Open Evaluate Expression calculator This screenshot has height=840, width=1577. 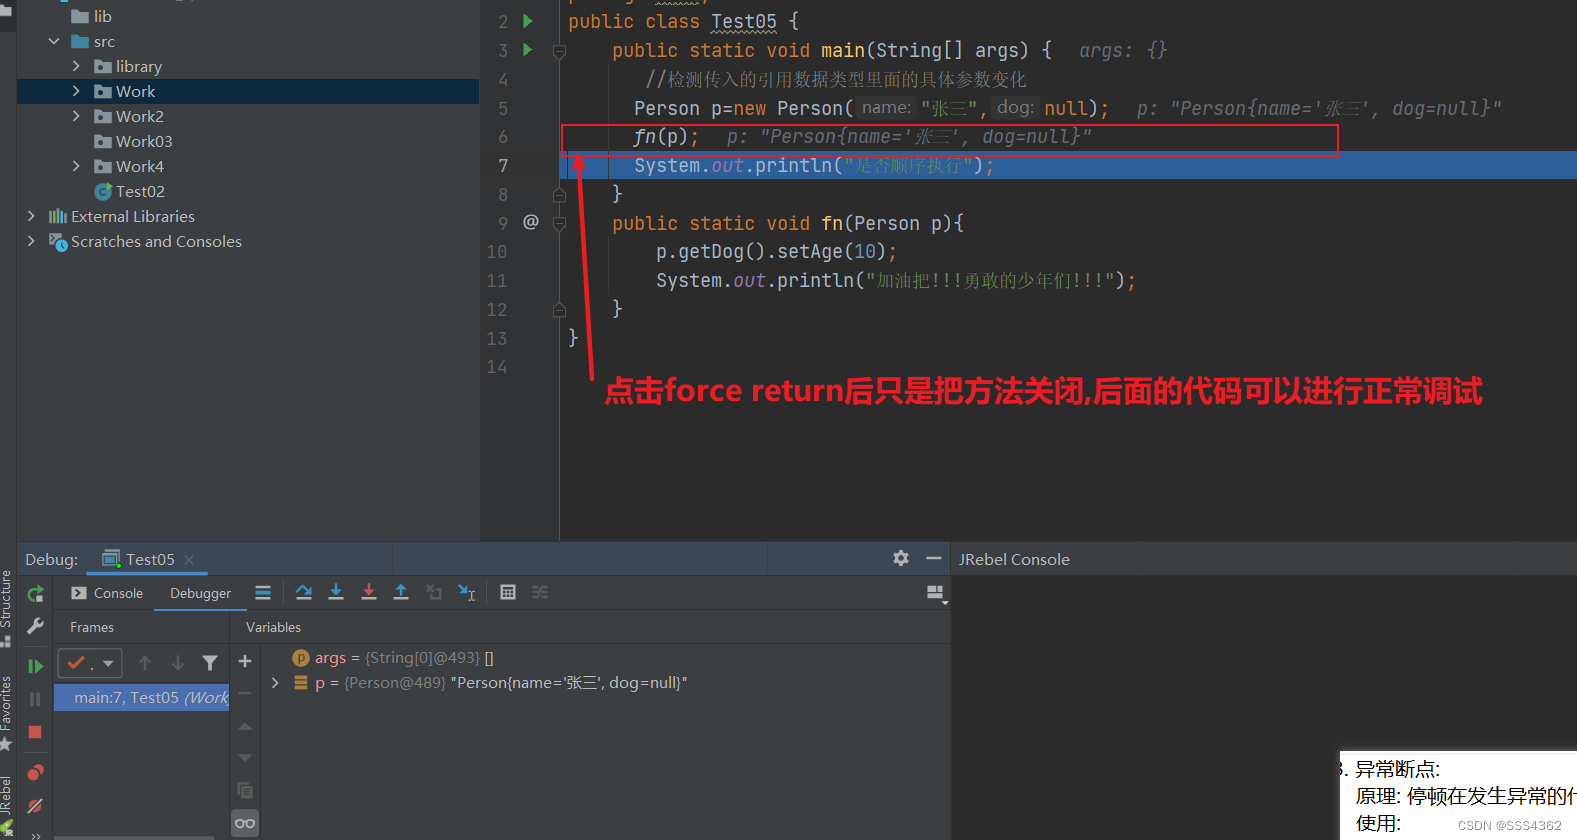pos(508,592)
